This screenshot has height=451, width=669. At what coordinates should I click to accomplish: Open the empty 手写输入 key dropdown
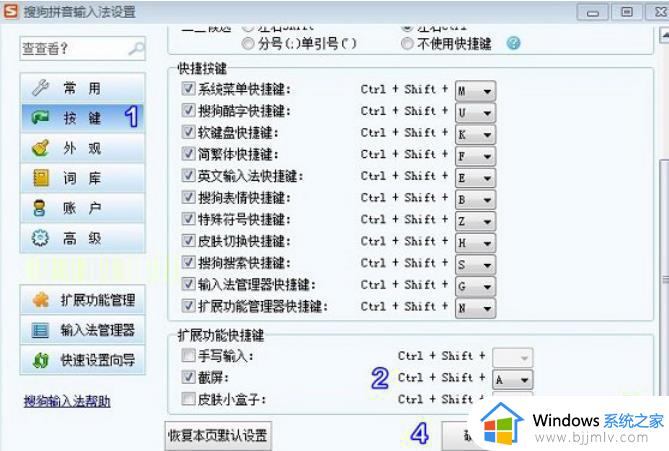(513, 358)
